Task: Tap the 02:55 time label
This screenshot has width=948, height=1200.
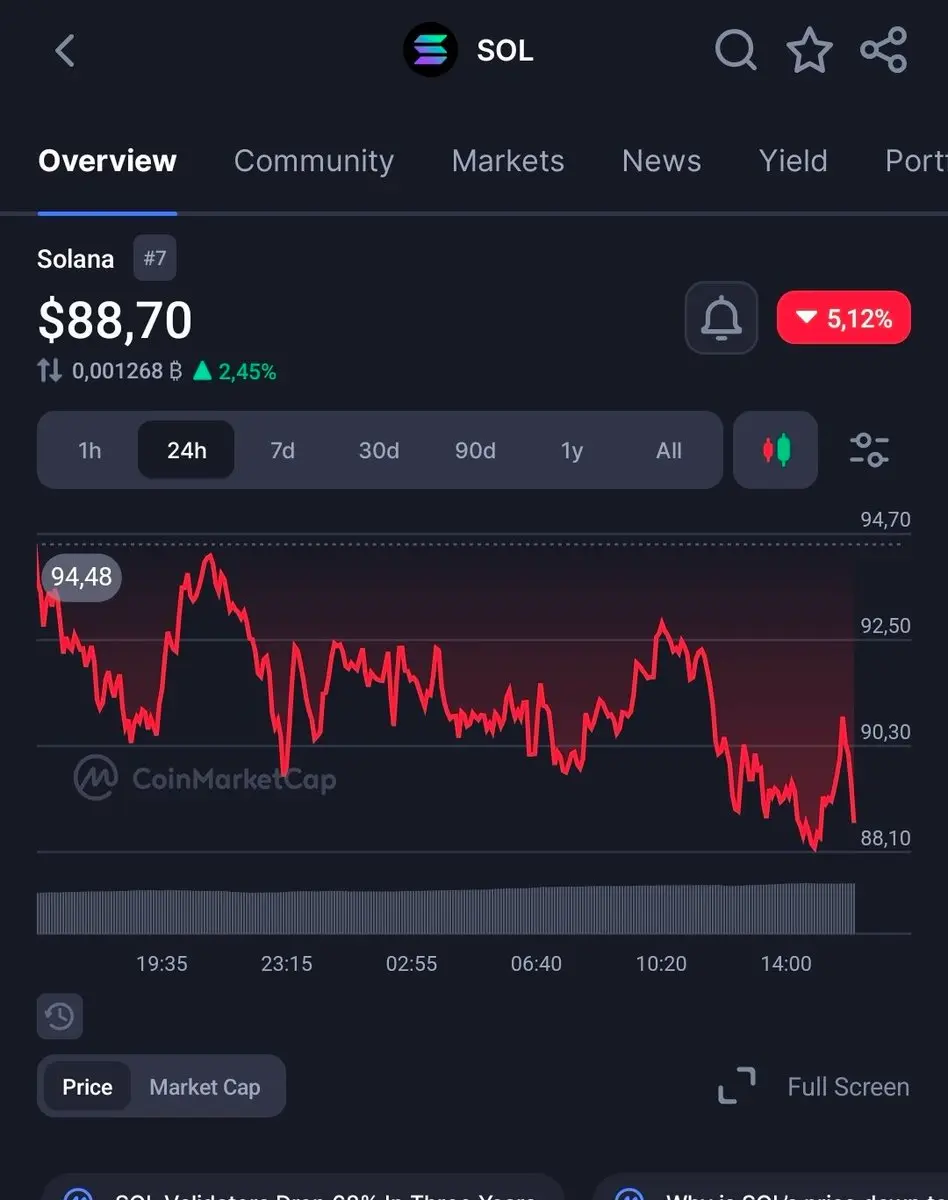Action: [x=412, y=963]
